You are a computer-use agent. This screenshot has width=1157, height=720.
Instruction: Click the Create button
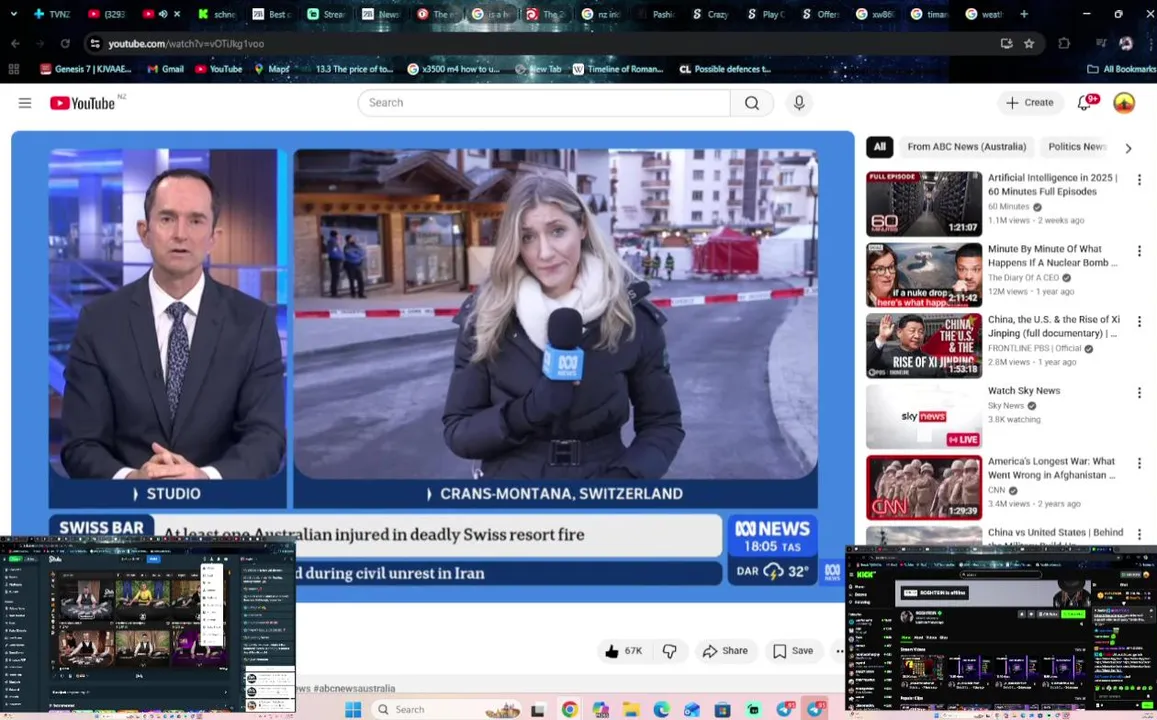(1030, 103)
